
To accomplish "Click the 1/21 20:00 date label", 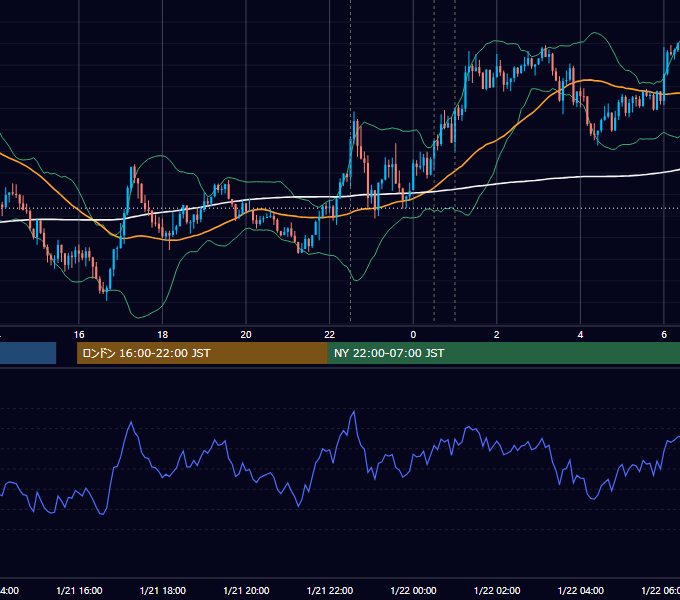I will 246,590.
